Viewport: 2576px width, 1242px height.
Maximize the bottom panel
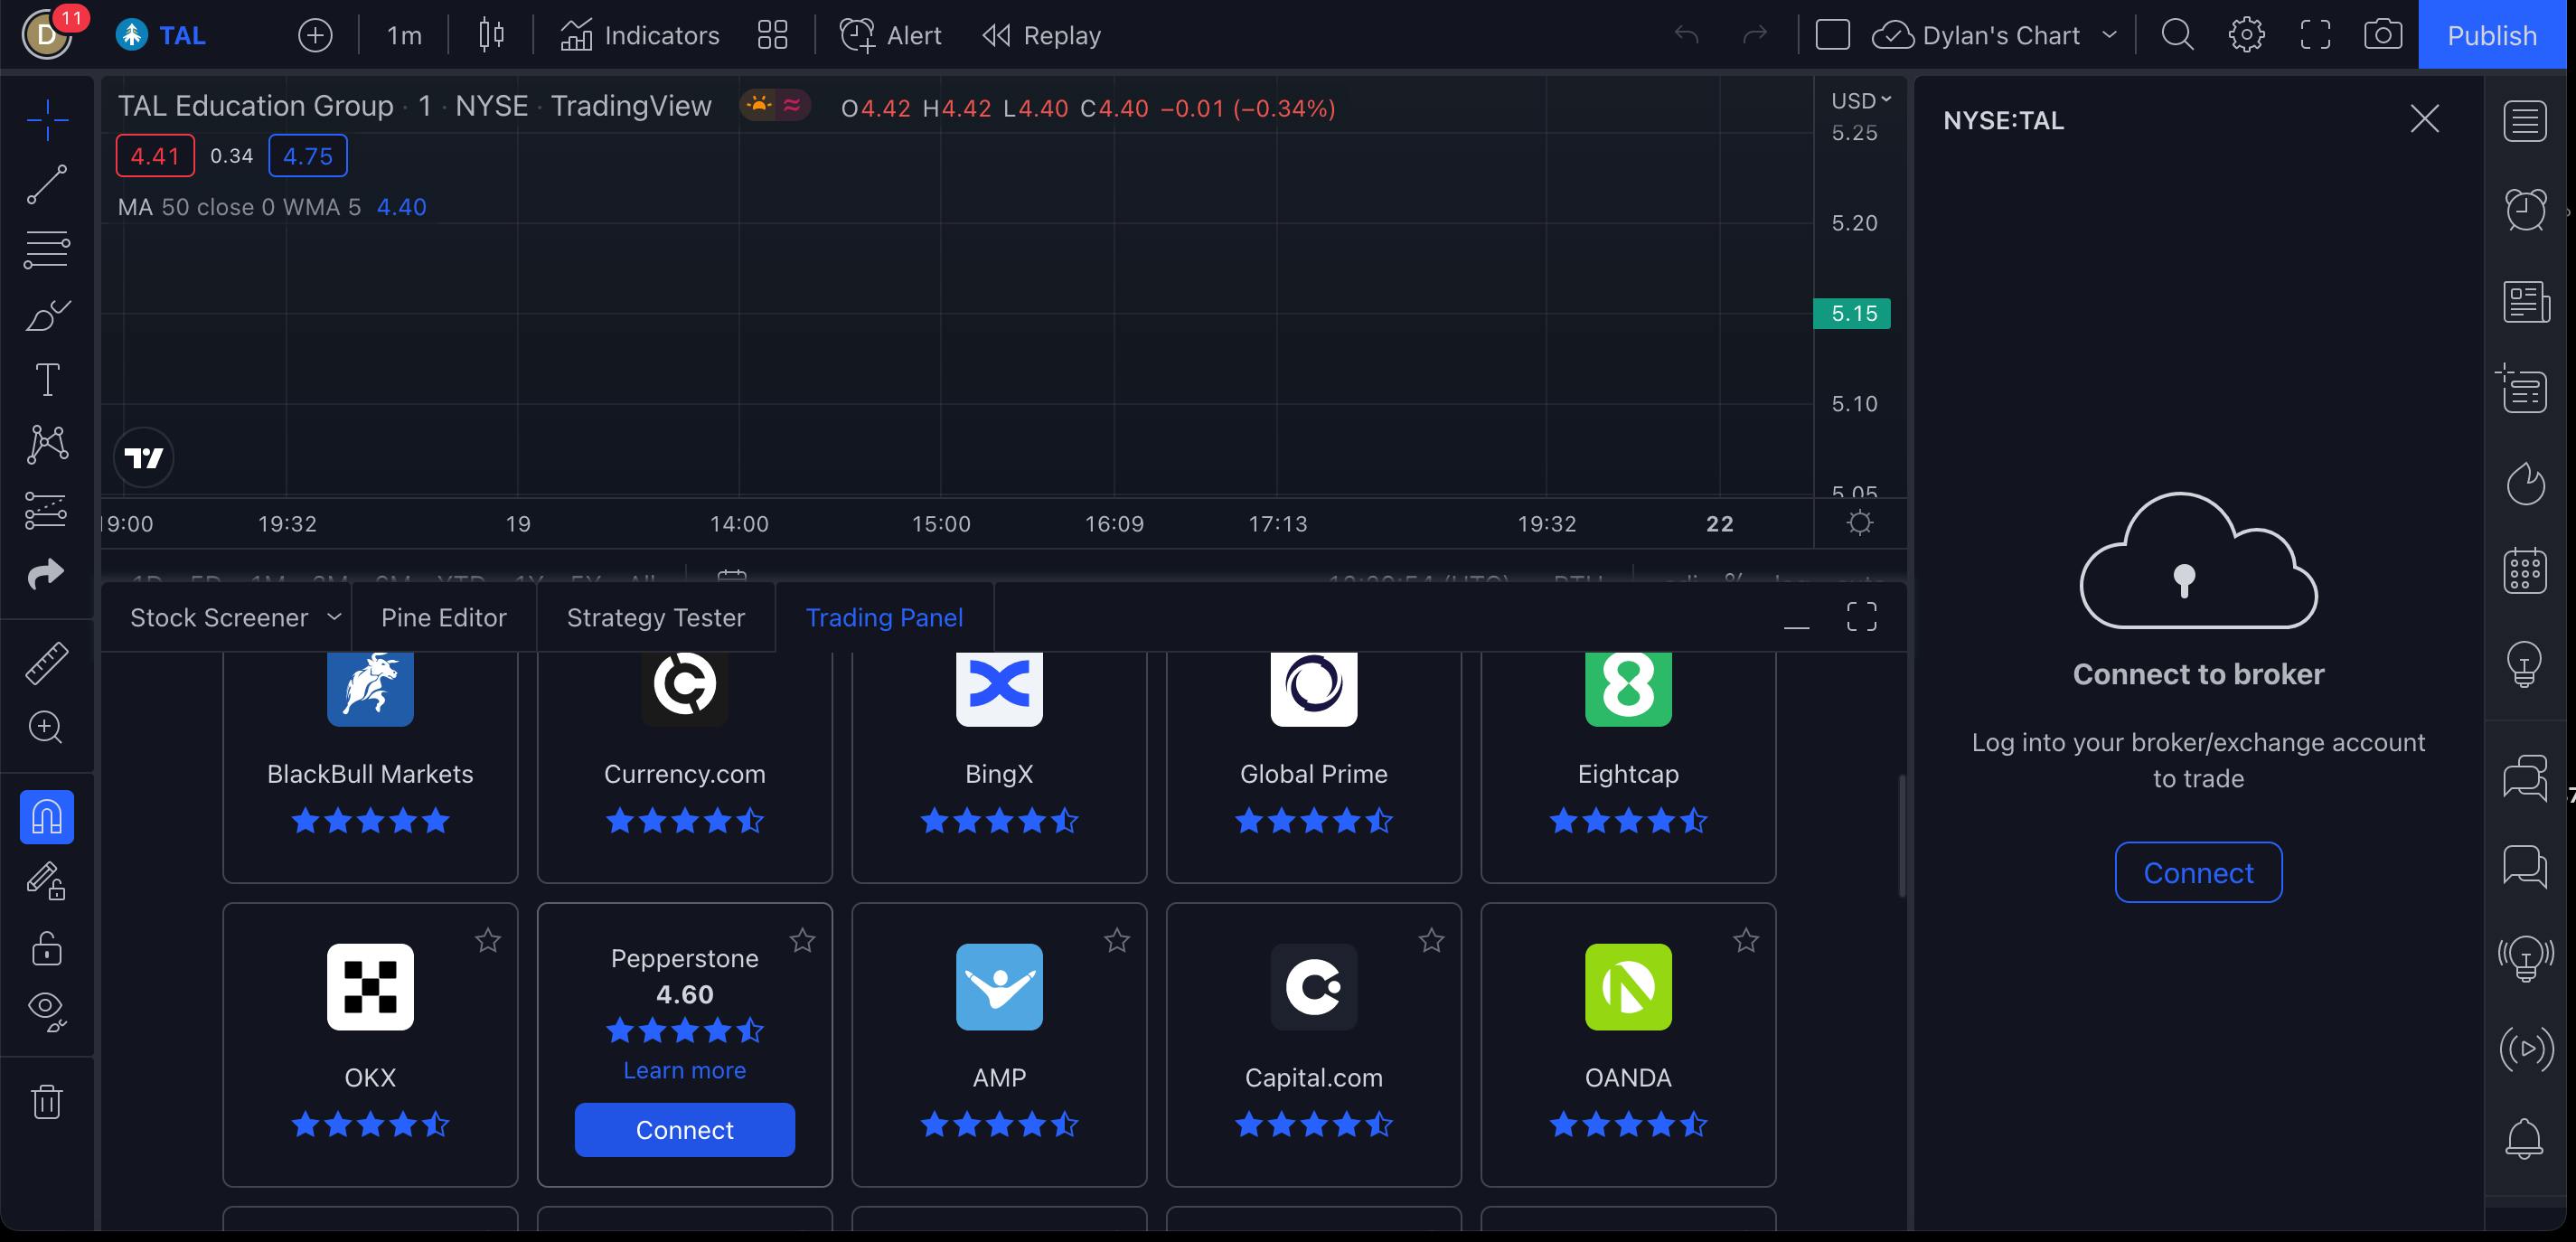coord(1861,617)
